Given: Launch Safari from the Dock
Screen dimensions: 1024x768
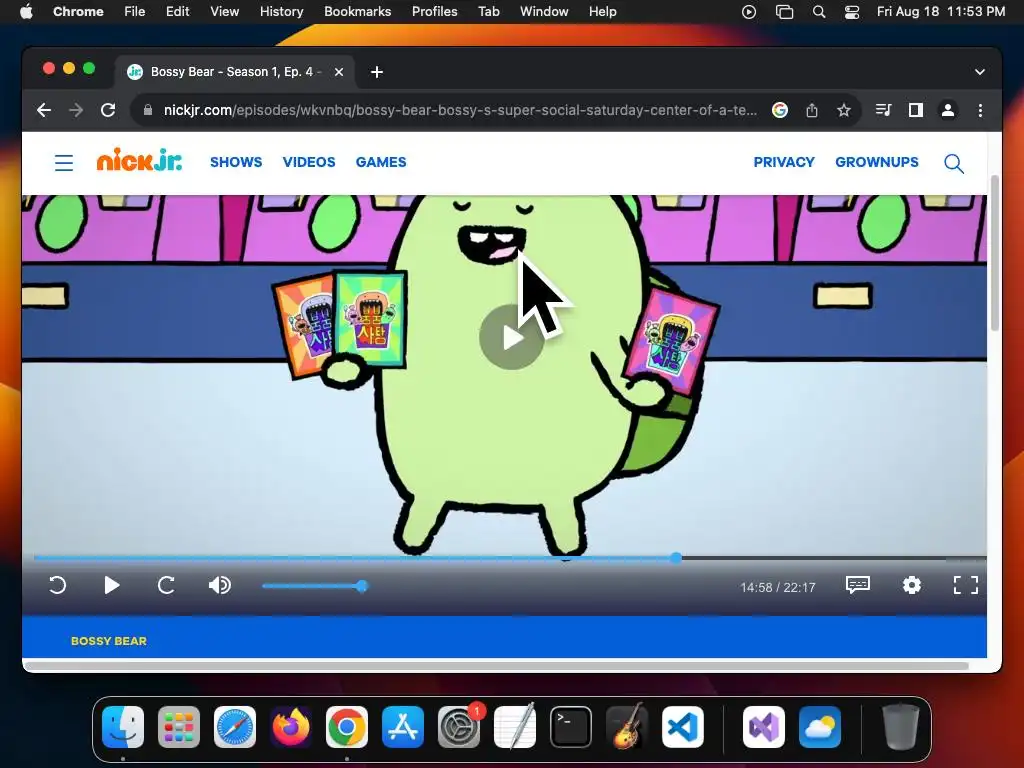Looking at the screenshot, I should pyautogui.click(x=235, y=727).
